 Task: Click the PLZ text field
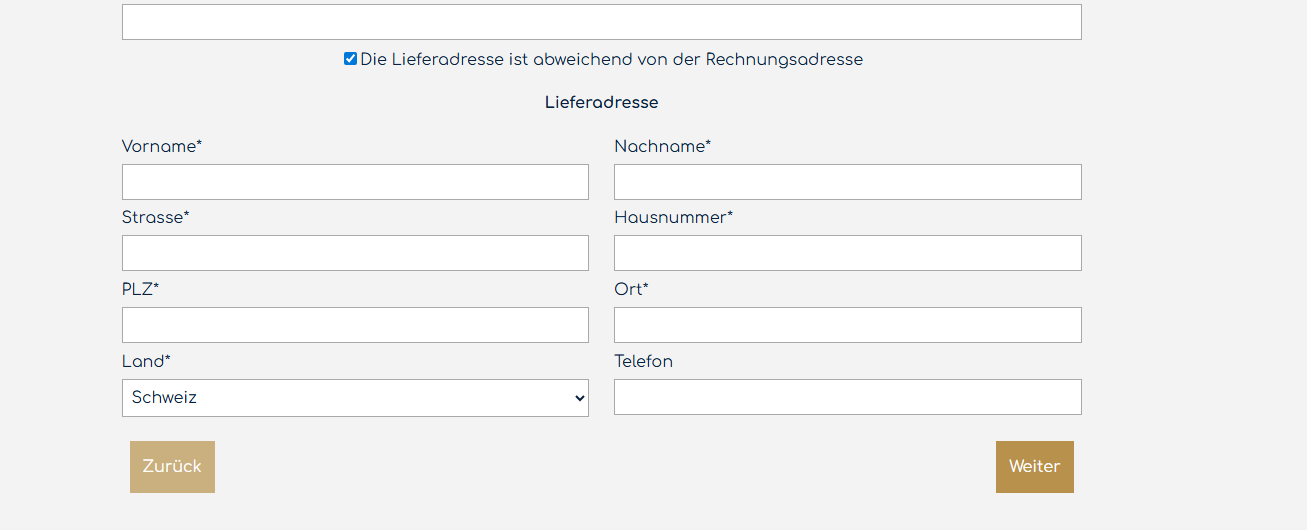pyautogui.click(x=355, y=325)
